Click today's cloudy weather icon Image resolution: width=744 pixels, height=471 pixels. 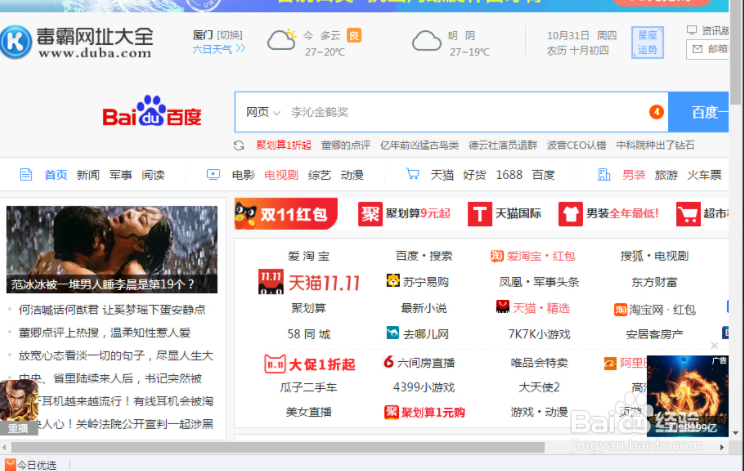(282, 40)
